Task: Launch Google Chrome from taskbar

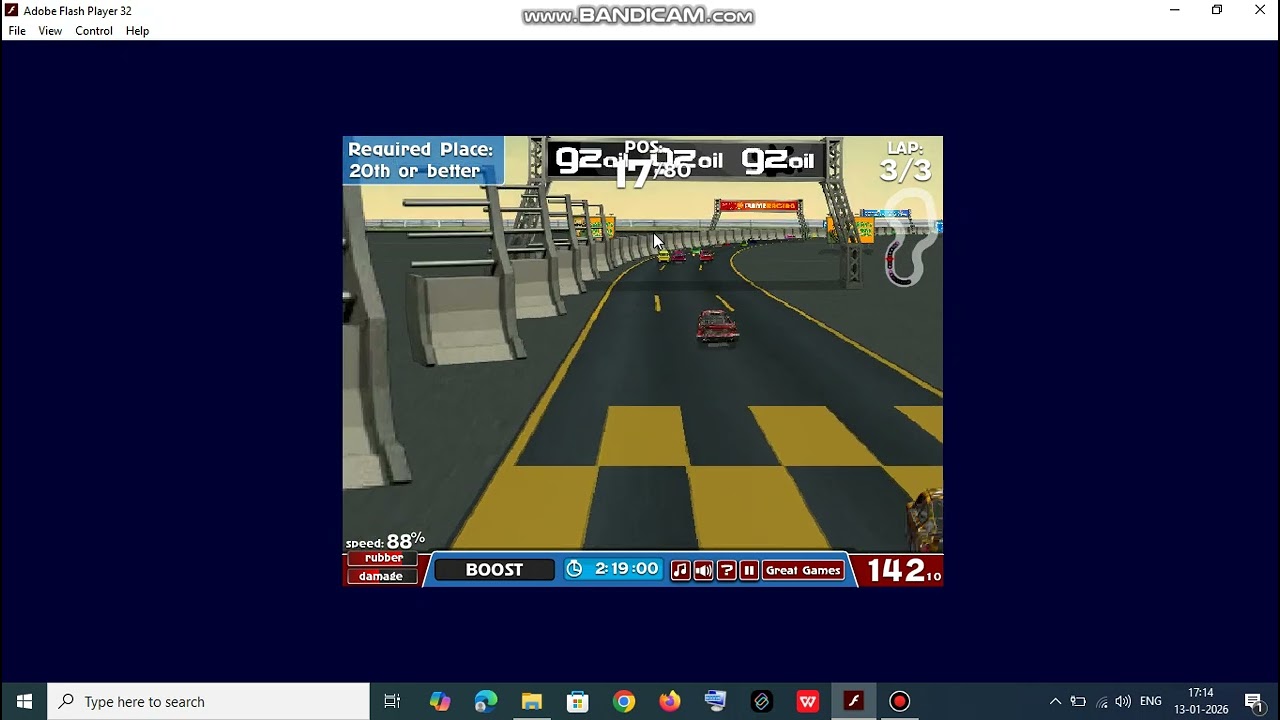Action: coord(624,701)
